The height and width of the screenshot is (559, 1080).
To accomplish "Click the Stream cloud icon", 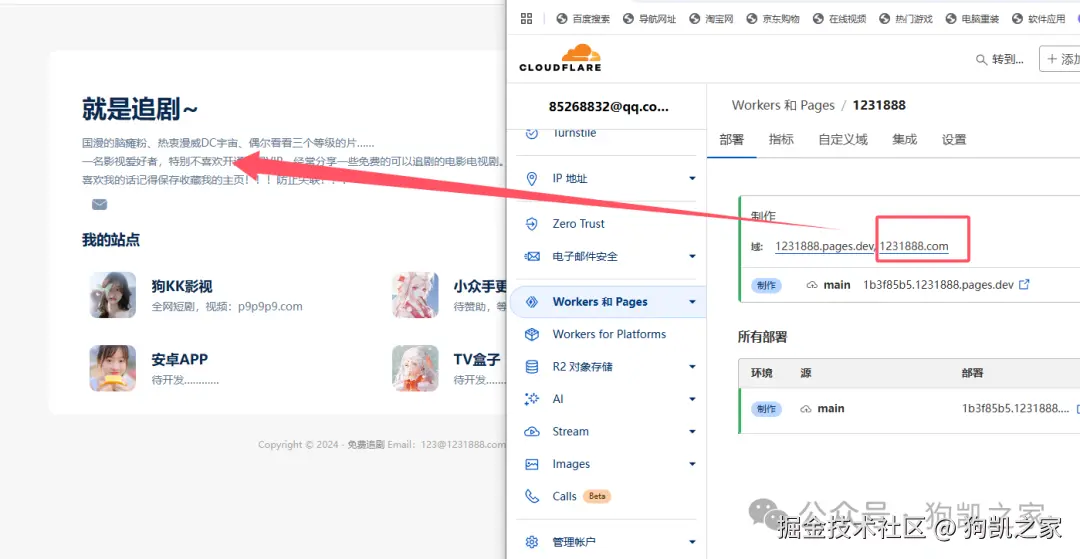I will [532, 432].
